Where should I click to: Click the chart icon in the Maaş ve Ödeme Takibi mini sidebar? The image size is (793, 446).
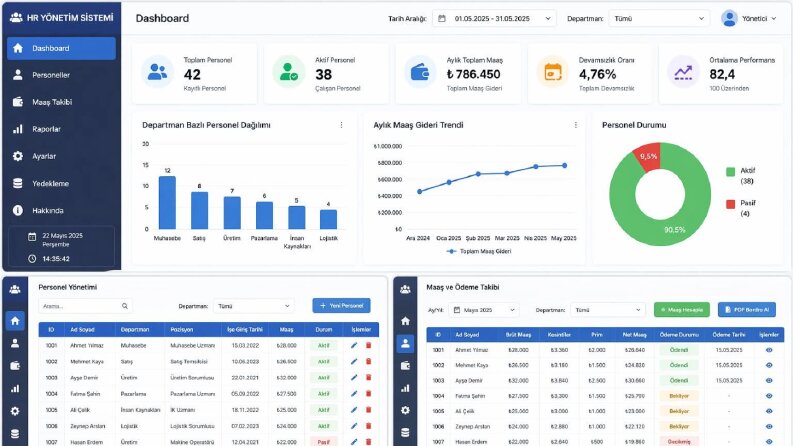point(405,388)
